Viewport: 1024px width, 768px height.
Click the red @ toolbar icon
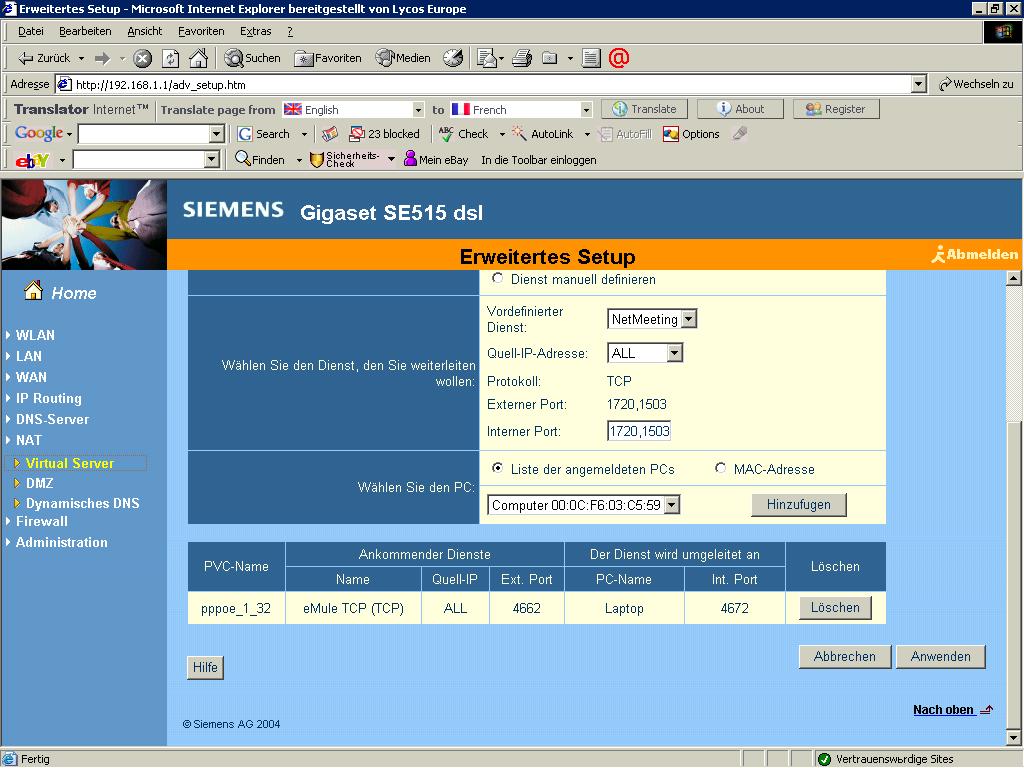618,57
